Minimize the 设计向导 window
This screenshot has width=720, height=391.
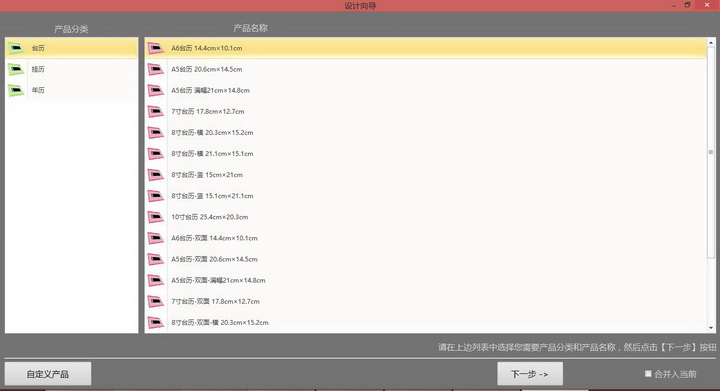coord(674,5)
